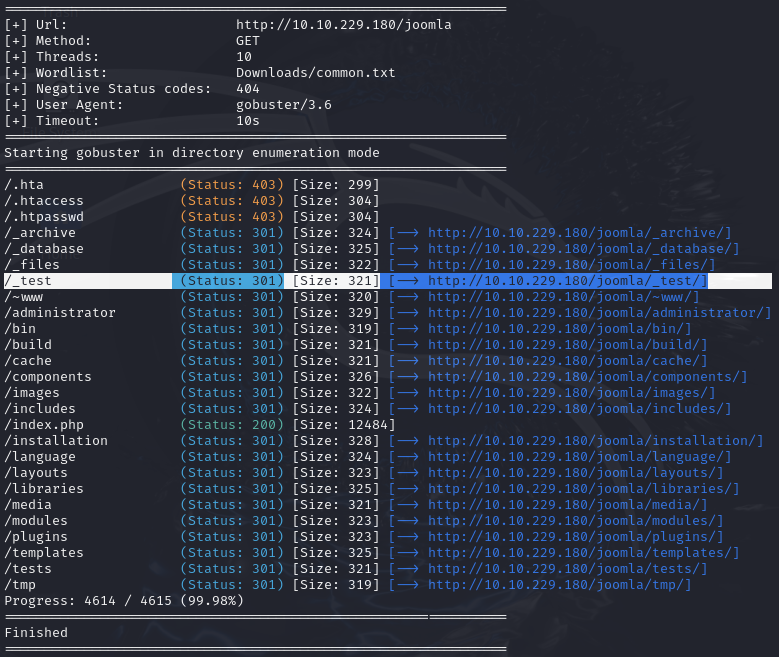This screenshot has width=779, height=657.
Task: Click the timeout value 10s
Action: [x=248, y=121]
